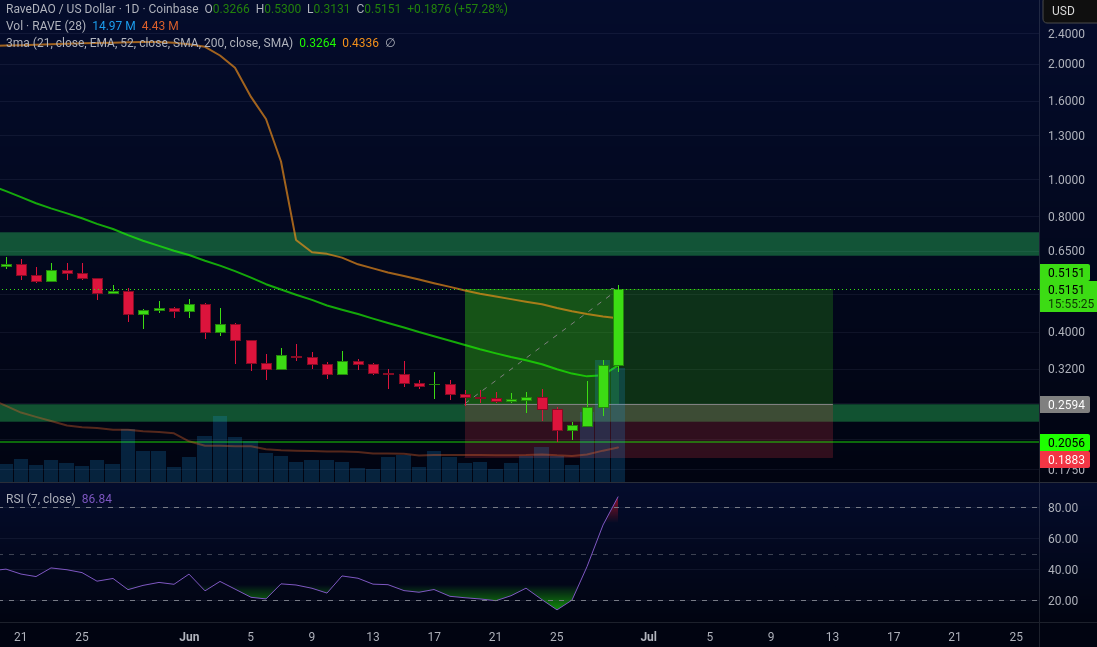Select the 3ma moving averages indicator legend

coord(149,43)
